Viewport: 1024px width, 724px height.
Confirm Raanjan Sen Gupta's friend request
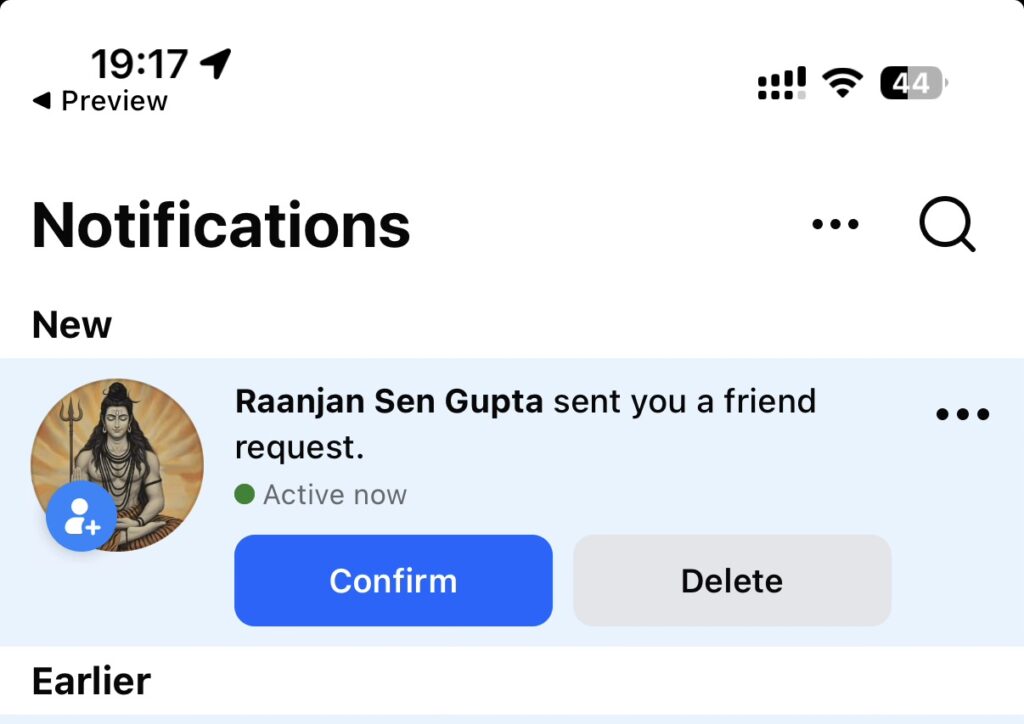pos(393,580)
